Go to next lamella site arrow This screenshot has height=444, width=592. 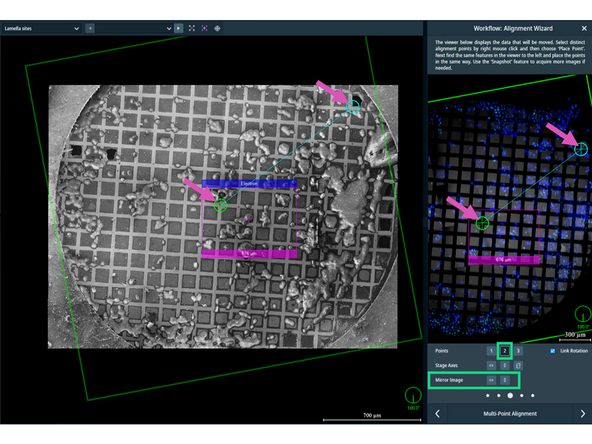click(x=178, y=28)
